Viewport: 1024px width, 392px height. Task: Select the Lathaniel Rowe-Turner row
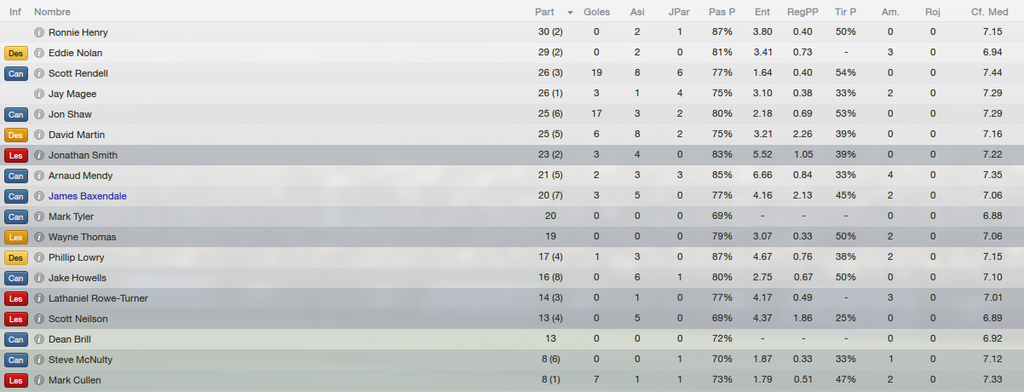click(512, 299)
